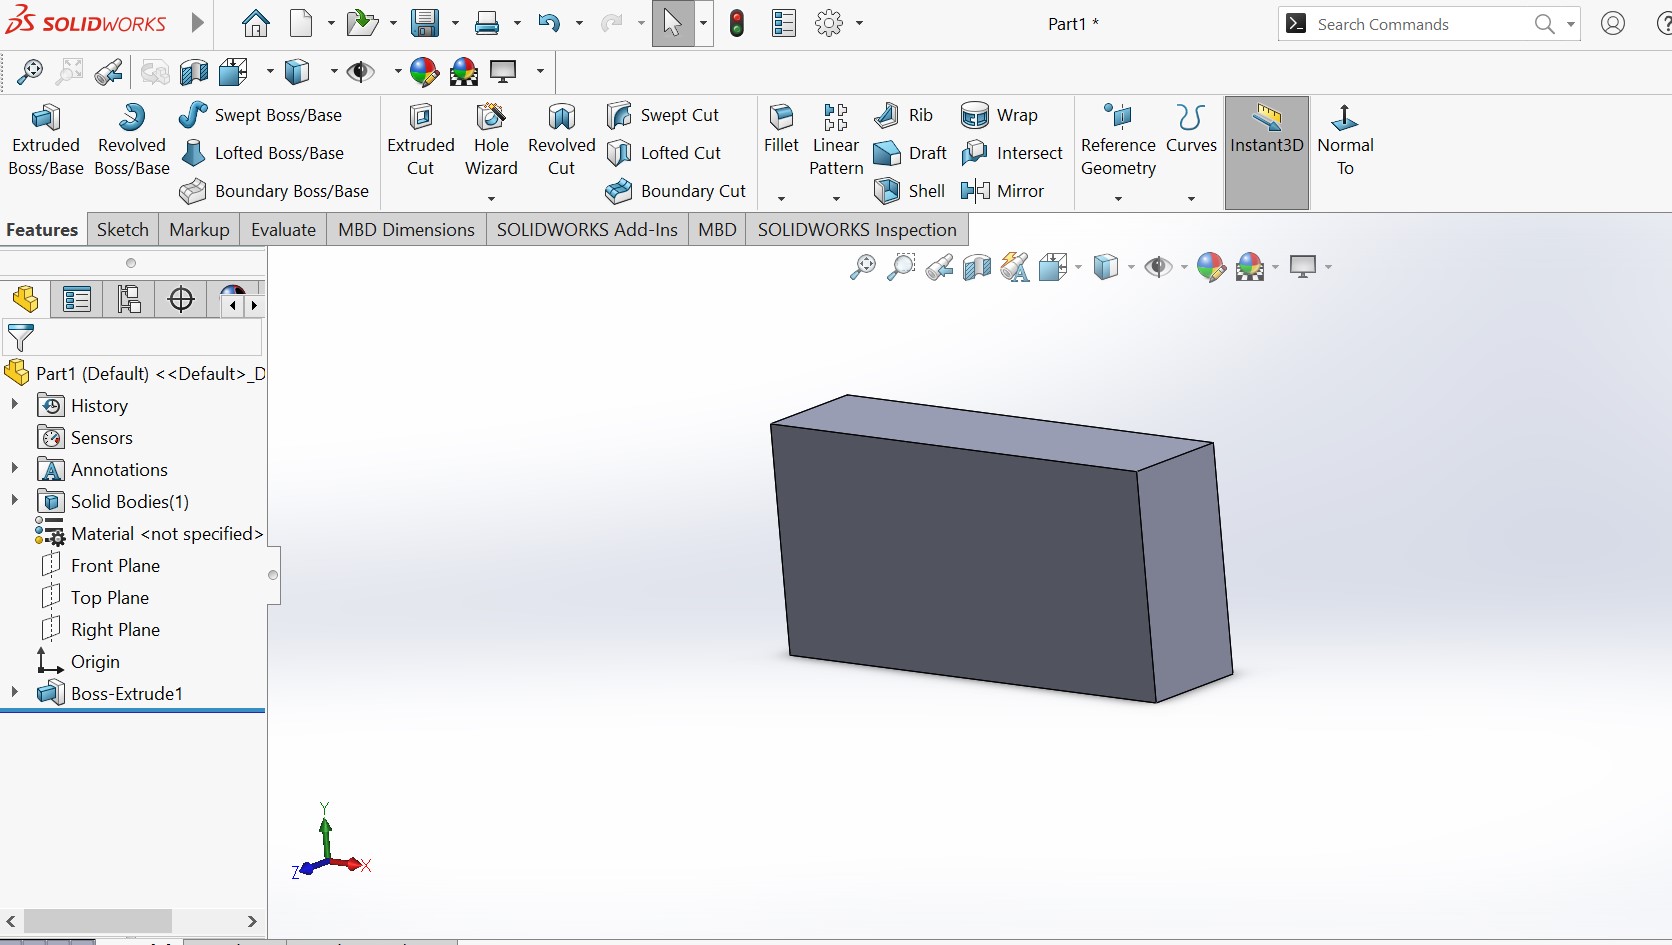
Task: Choose the Swept Boss/Base tool
Action: point(261,115)
